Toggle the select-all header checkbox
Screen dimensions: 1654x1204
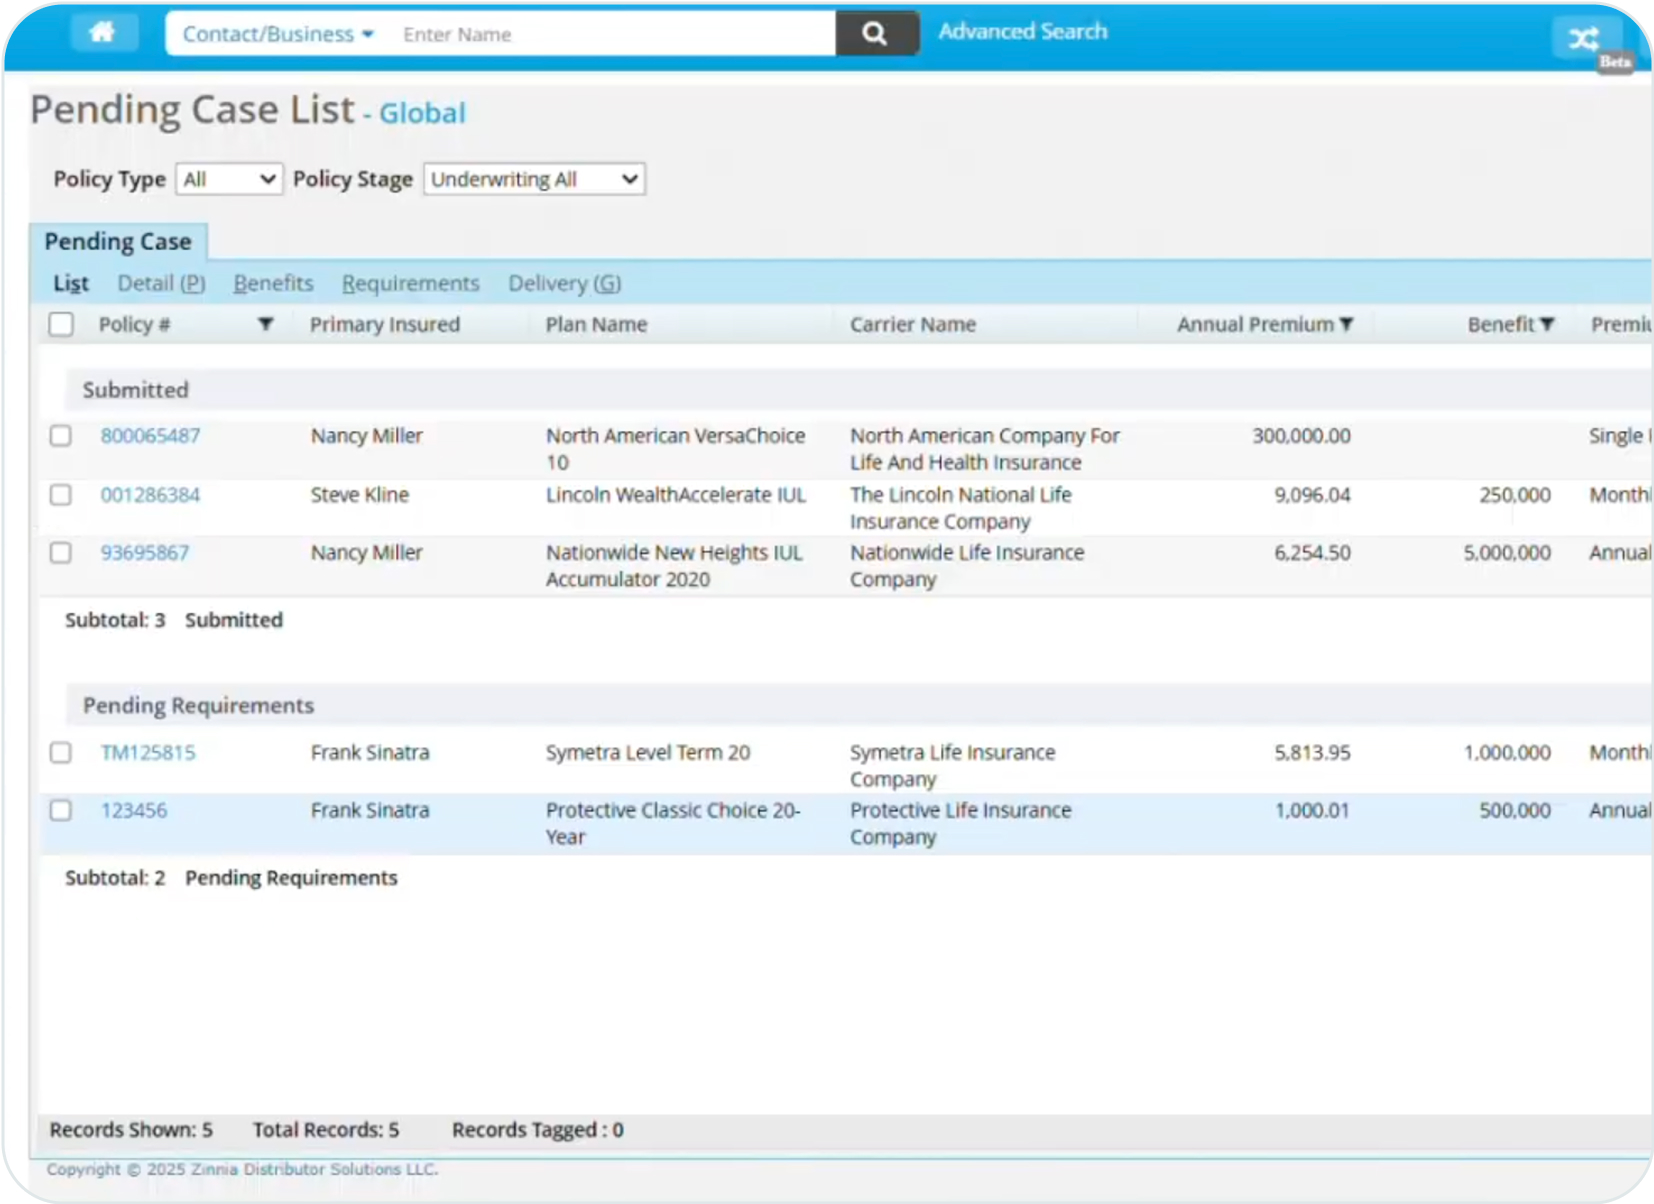(61, 324)
